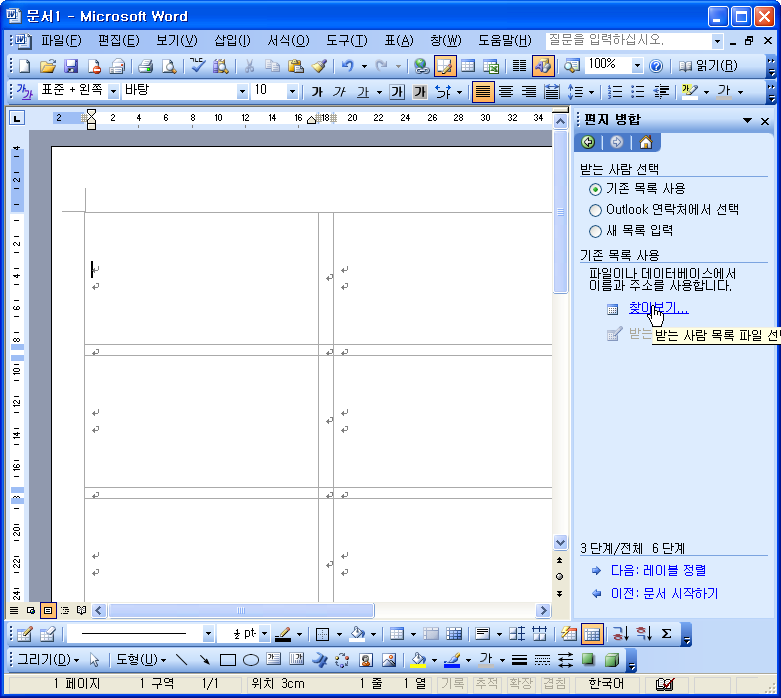Toggle bold formatting
The image size is (781, 698).
click(x=317, y=92)
